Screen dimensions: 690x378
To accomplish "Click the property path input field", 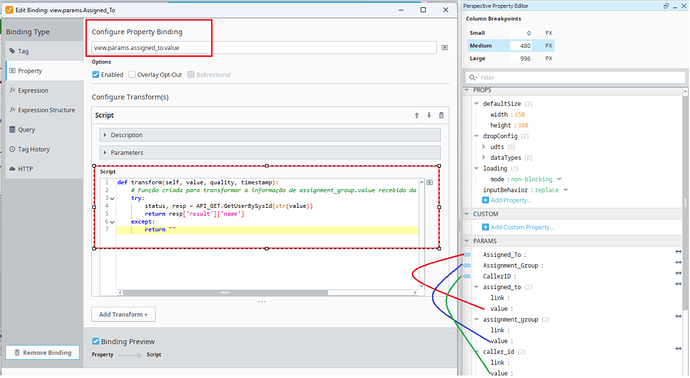I will 264,48.
